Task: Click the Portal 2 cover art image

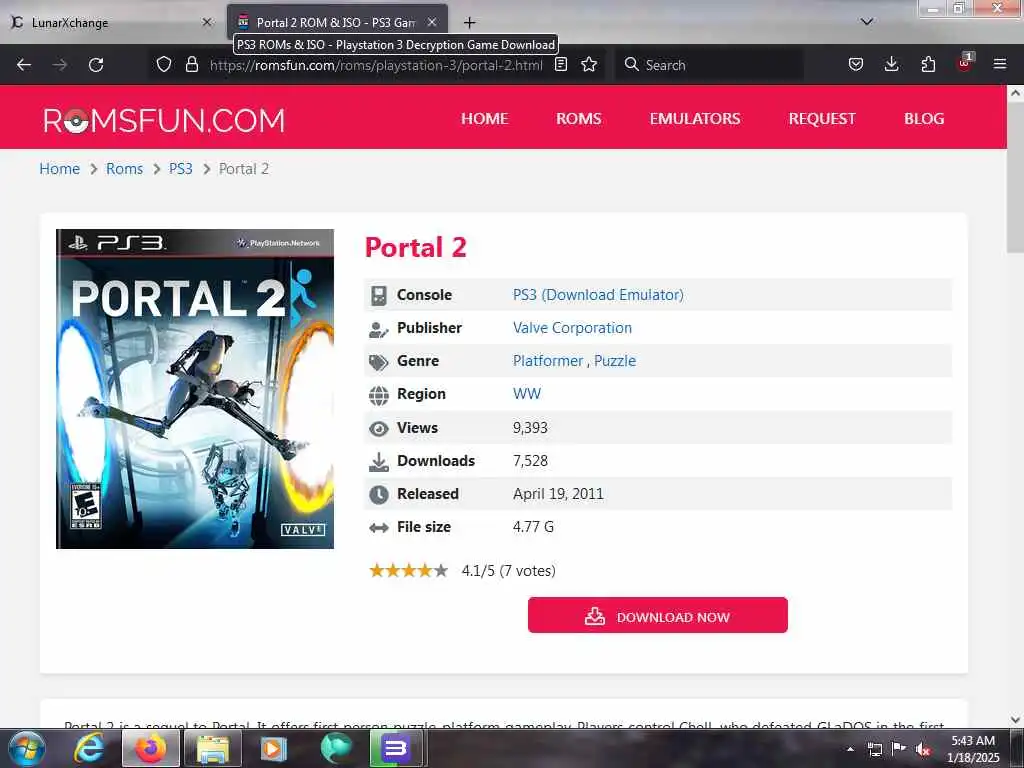Action: [x=195, y=389]
